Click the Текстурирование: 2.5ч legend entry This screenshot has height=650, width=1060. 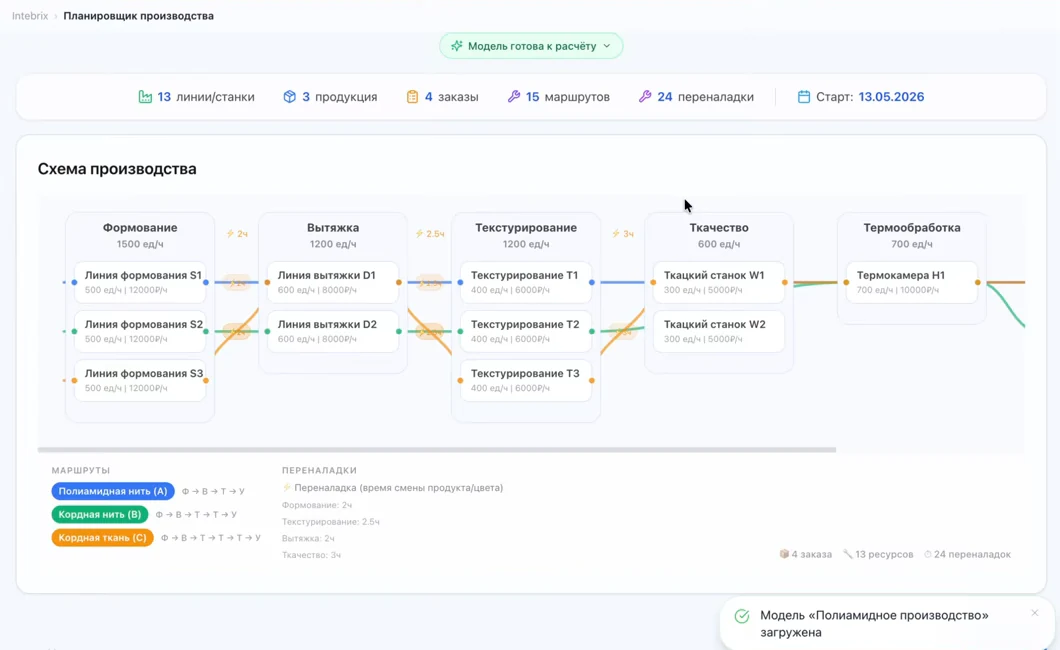[331, 522]
